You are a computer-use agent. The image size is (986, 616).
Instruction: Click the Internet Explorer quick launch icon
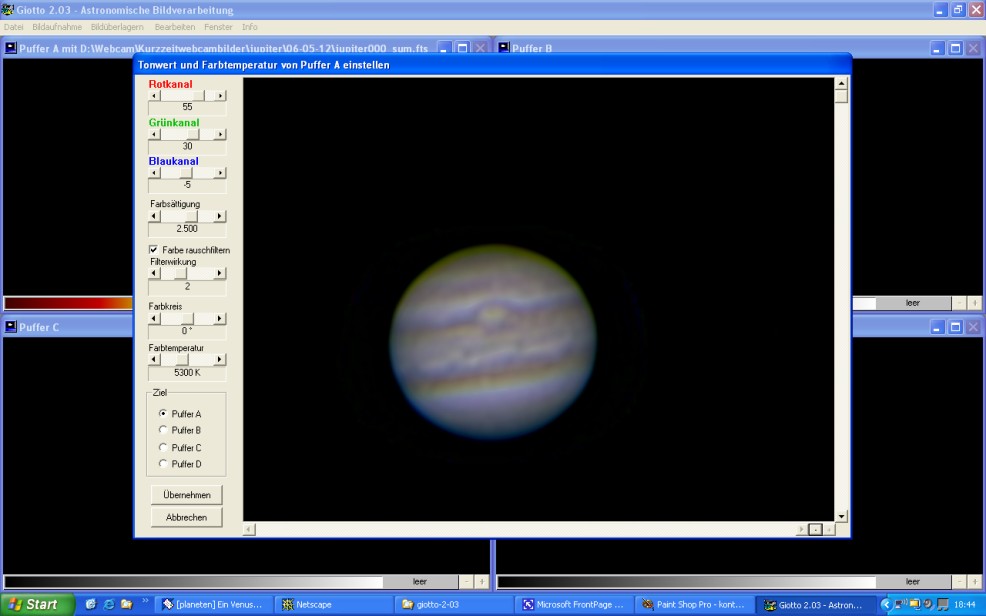tap(109, 604)
